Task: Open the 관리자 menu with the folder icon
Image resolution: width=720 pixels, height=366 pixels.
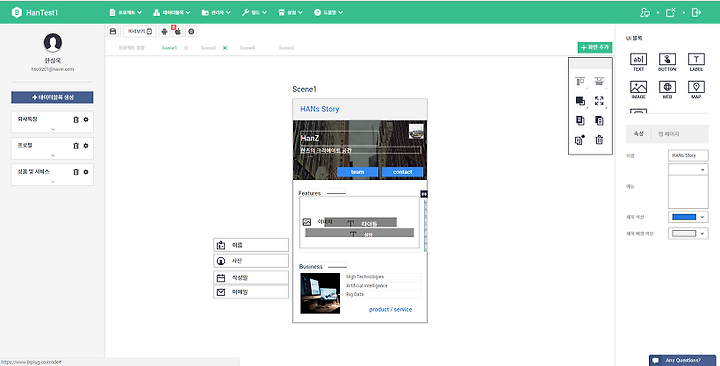Action: 216,13
